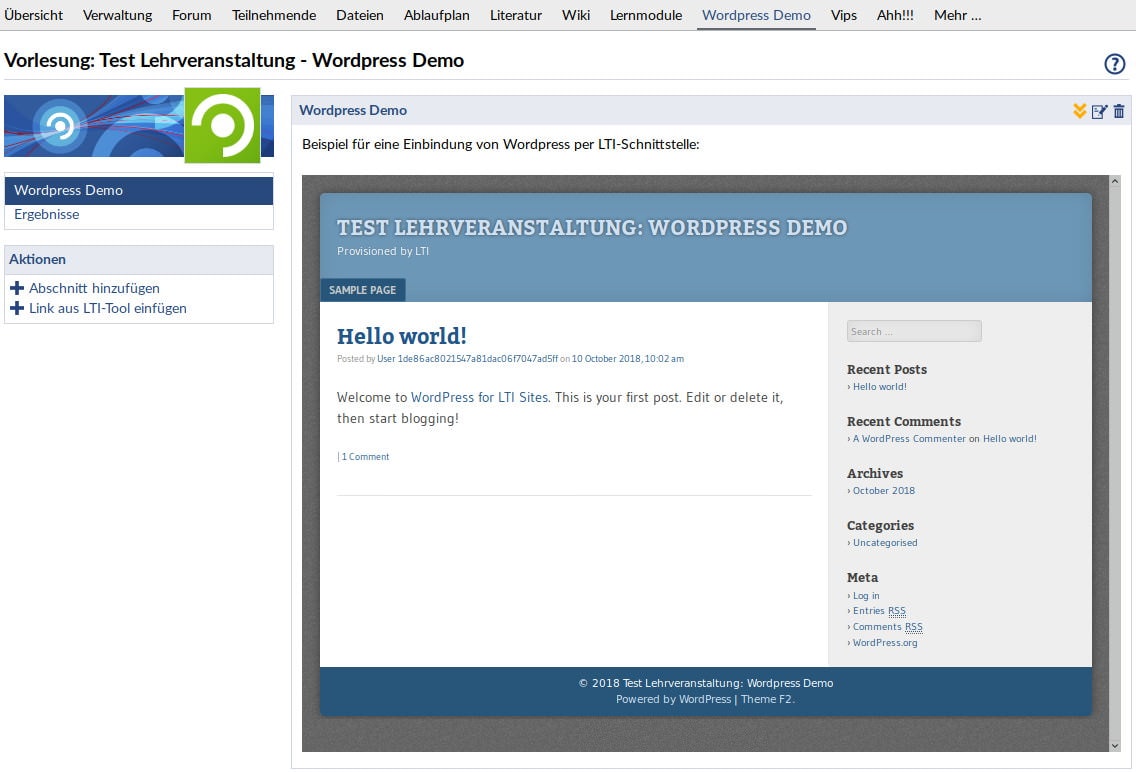The width and height of the screenshot is (1136, 772).
Task: Open the Uncategorised category link
Action: pyautogui.click(x=885, y=543)
